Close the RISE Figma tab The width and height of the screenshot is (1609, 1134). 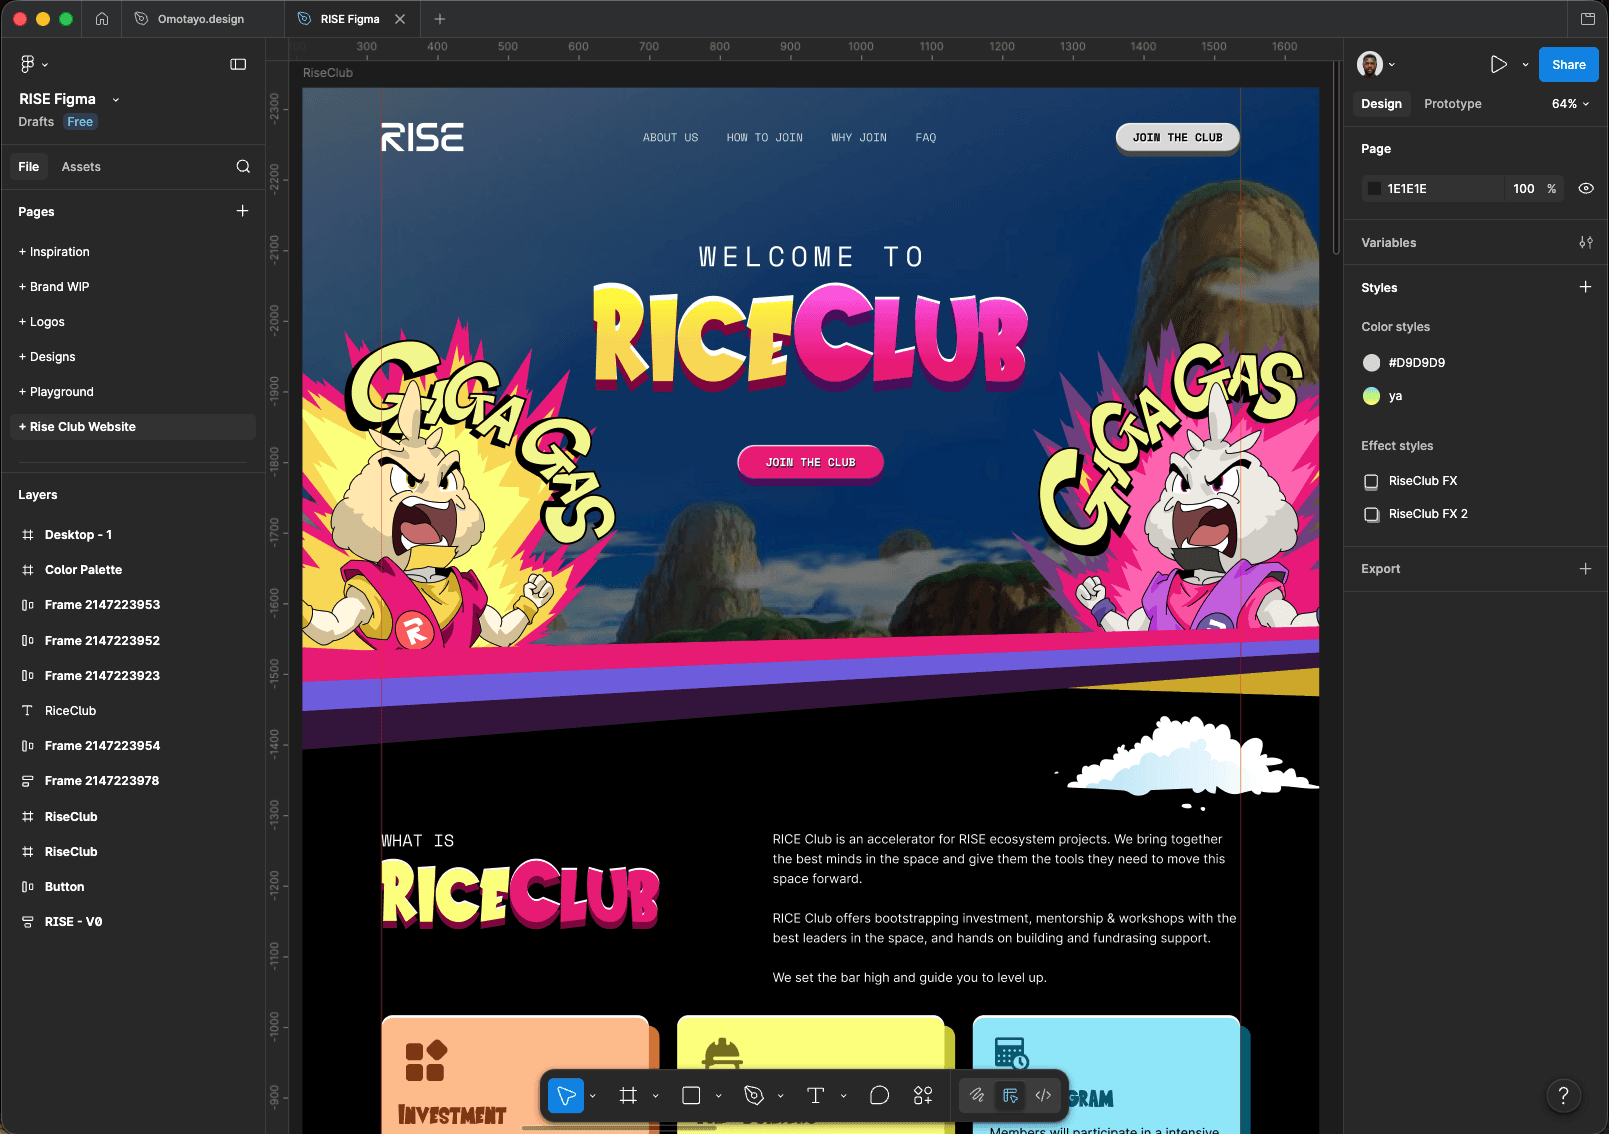[400, 19]
